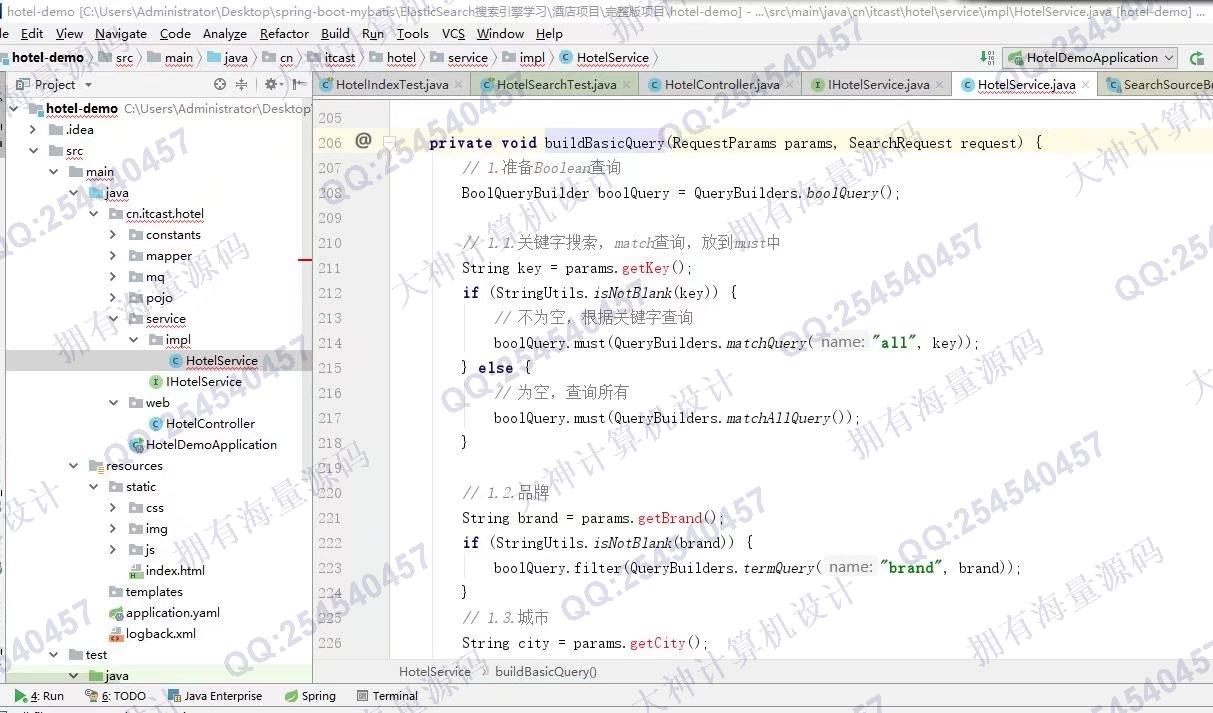Close the HotelIndexTest.java tab
This screenshot has width=1213, height=713.
pos(458,85)
